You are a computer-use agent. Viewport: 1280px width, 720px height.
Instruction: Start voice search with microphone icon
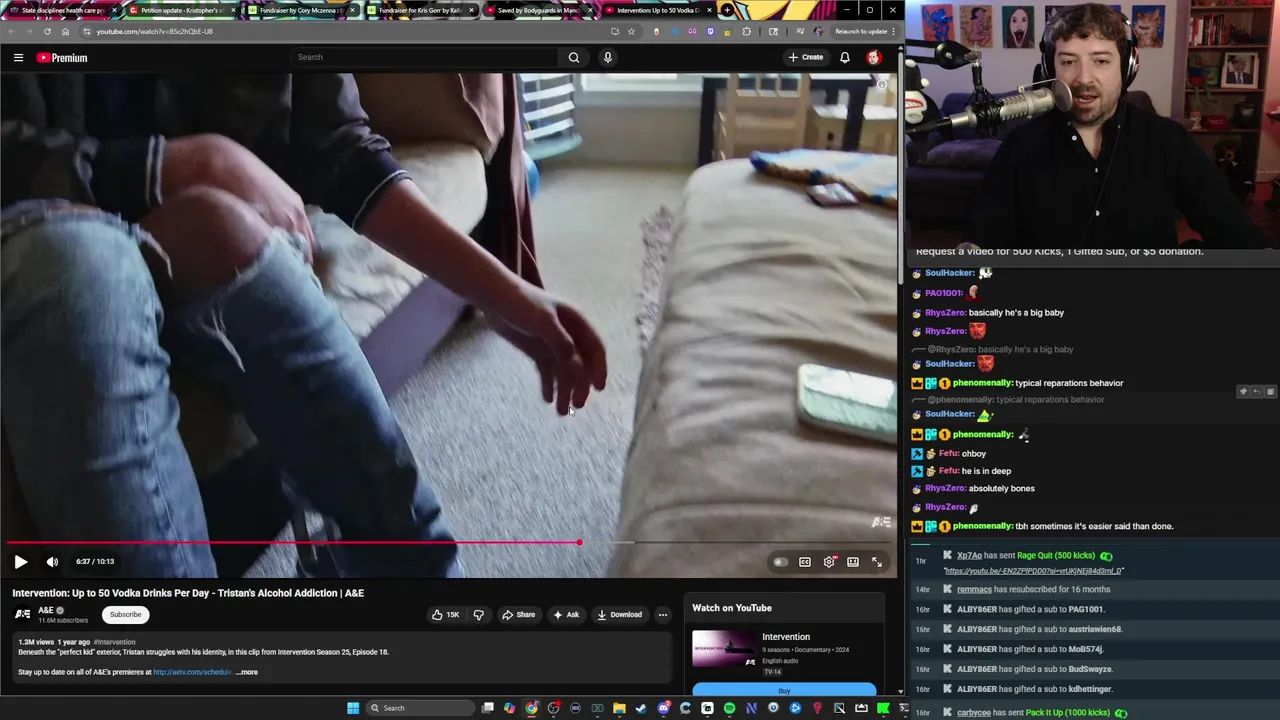607,57
